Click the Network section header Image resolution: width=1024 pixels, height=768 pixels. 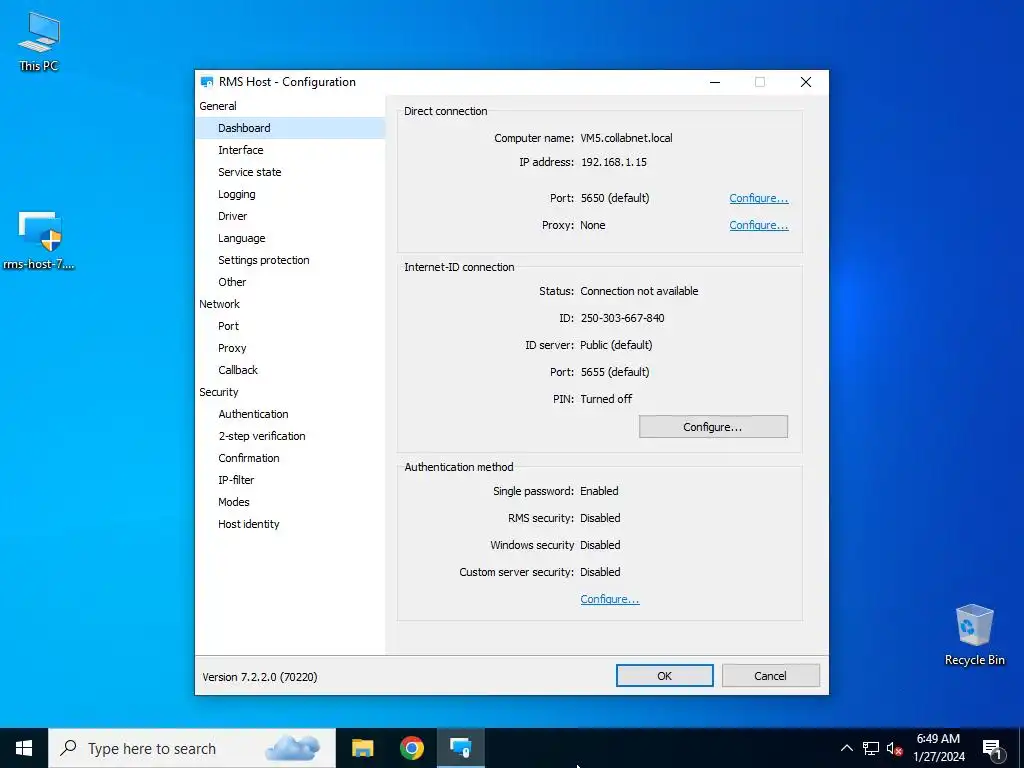[219, 304]
